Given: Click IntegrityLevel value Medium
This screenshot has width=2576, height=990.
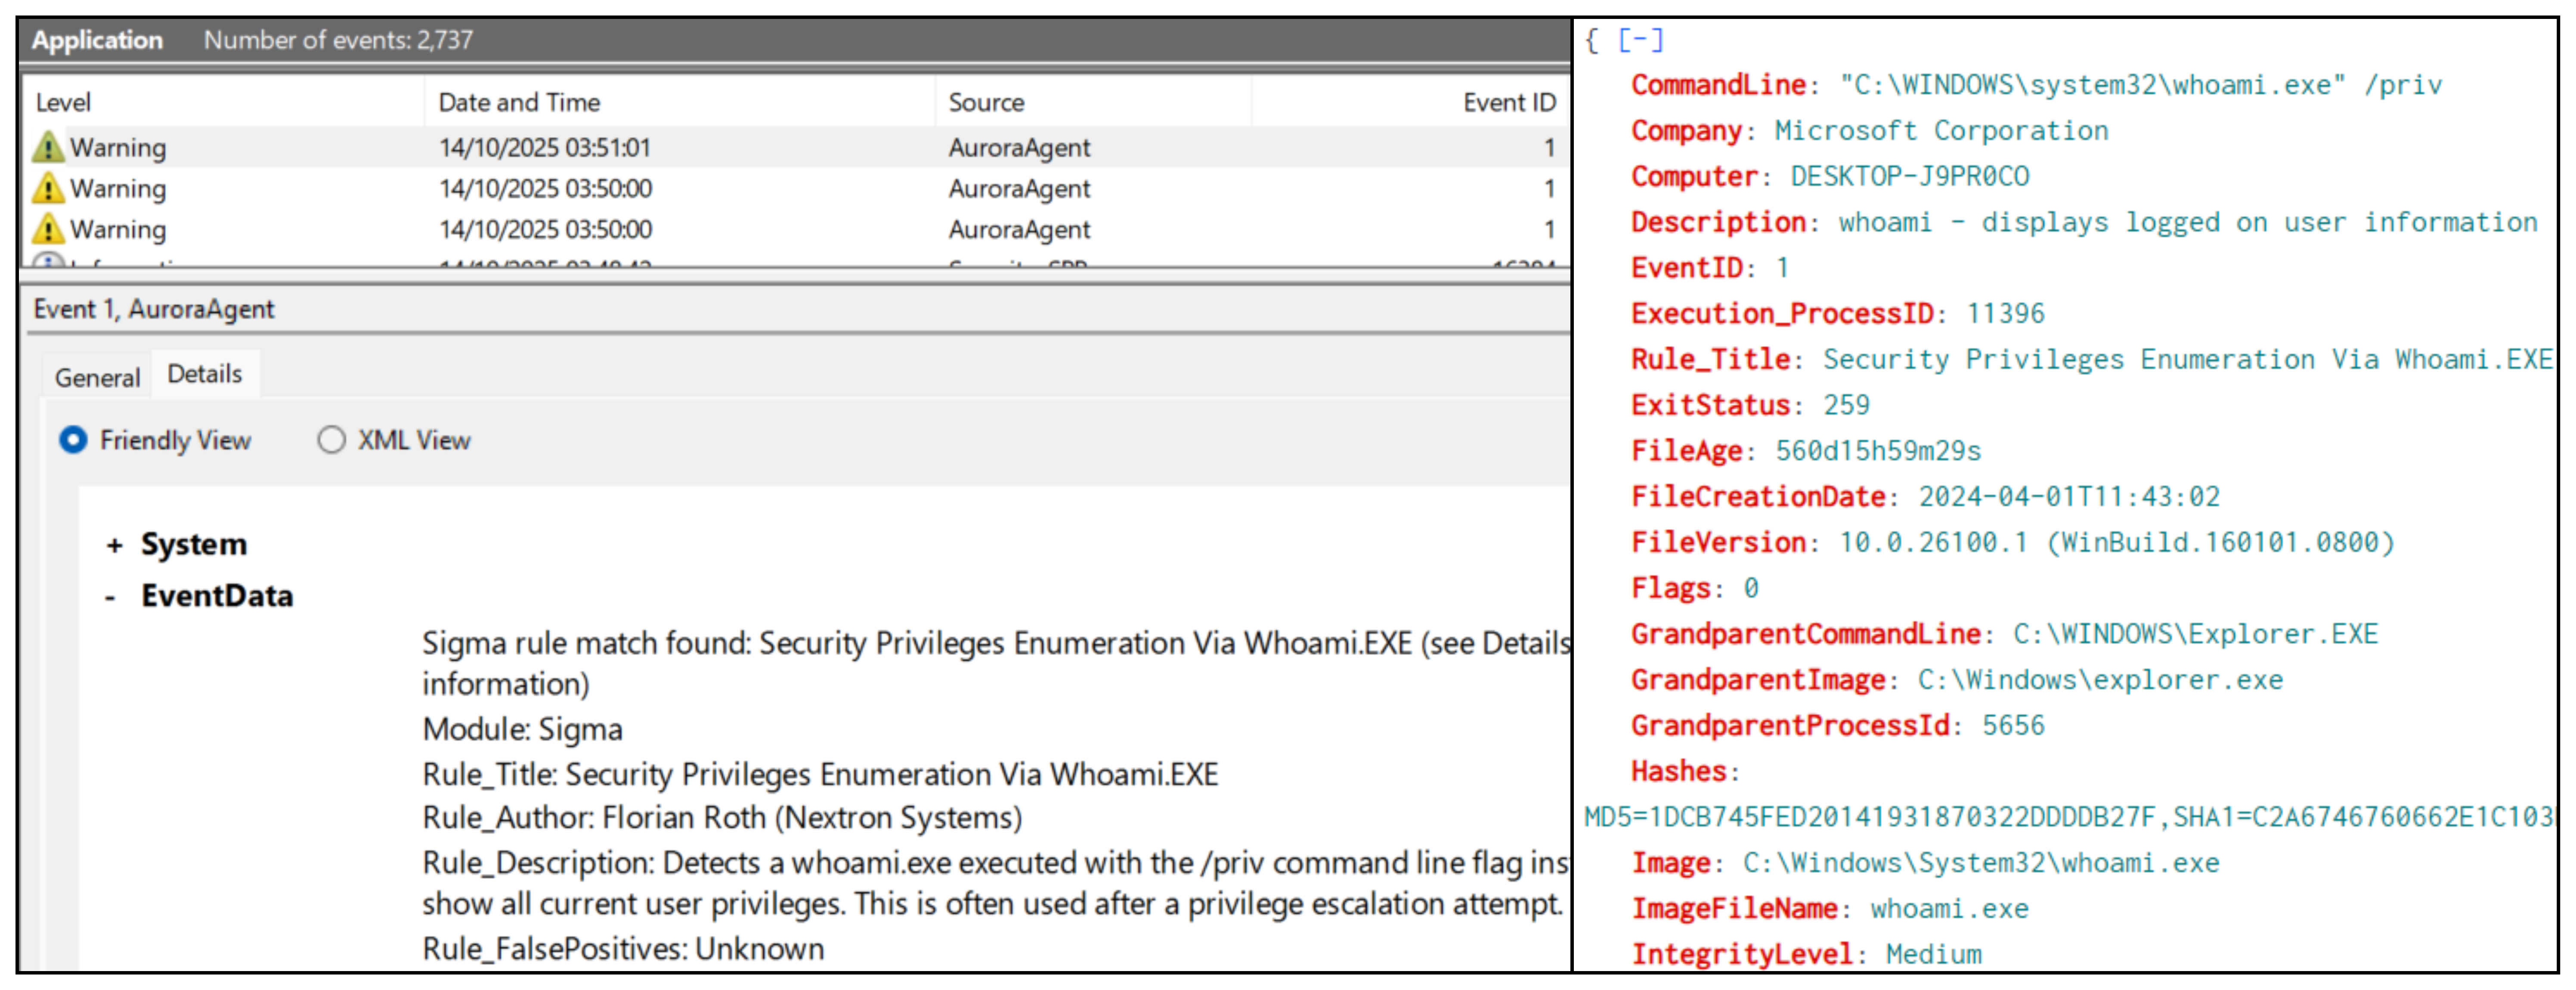Looking at the screenshot, I should click(x=1933, y=954).
